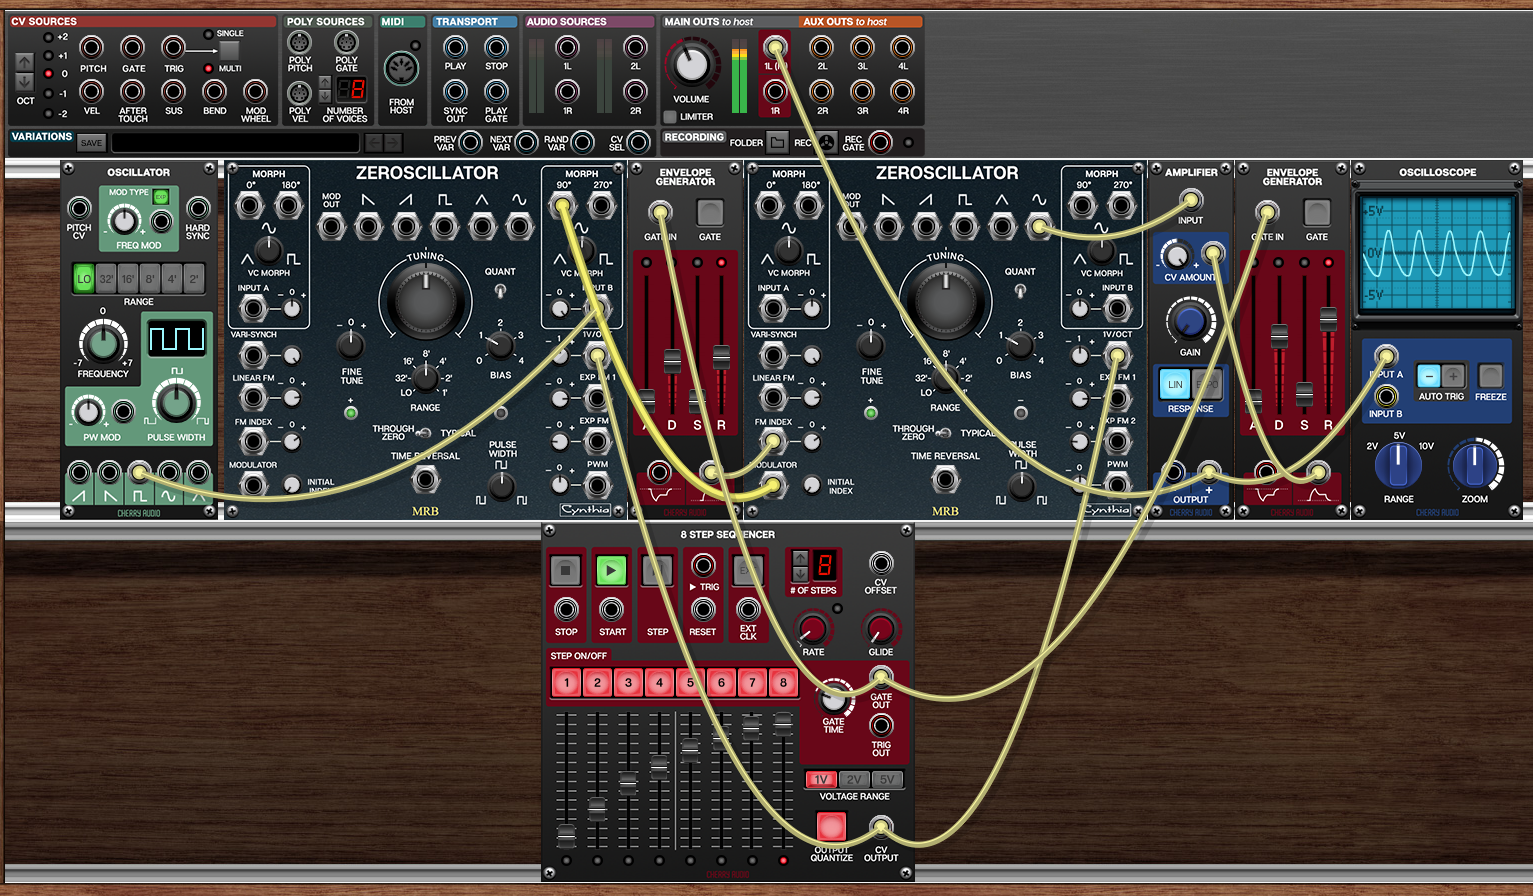This screenshot has width=1533, height=896.
Task: Click the CV Sources PITCH jack
Action: 92,47
